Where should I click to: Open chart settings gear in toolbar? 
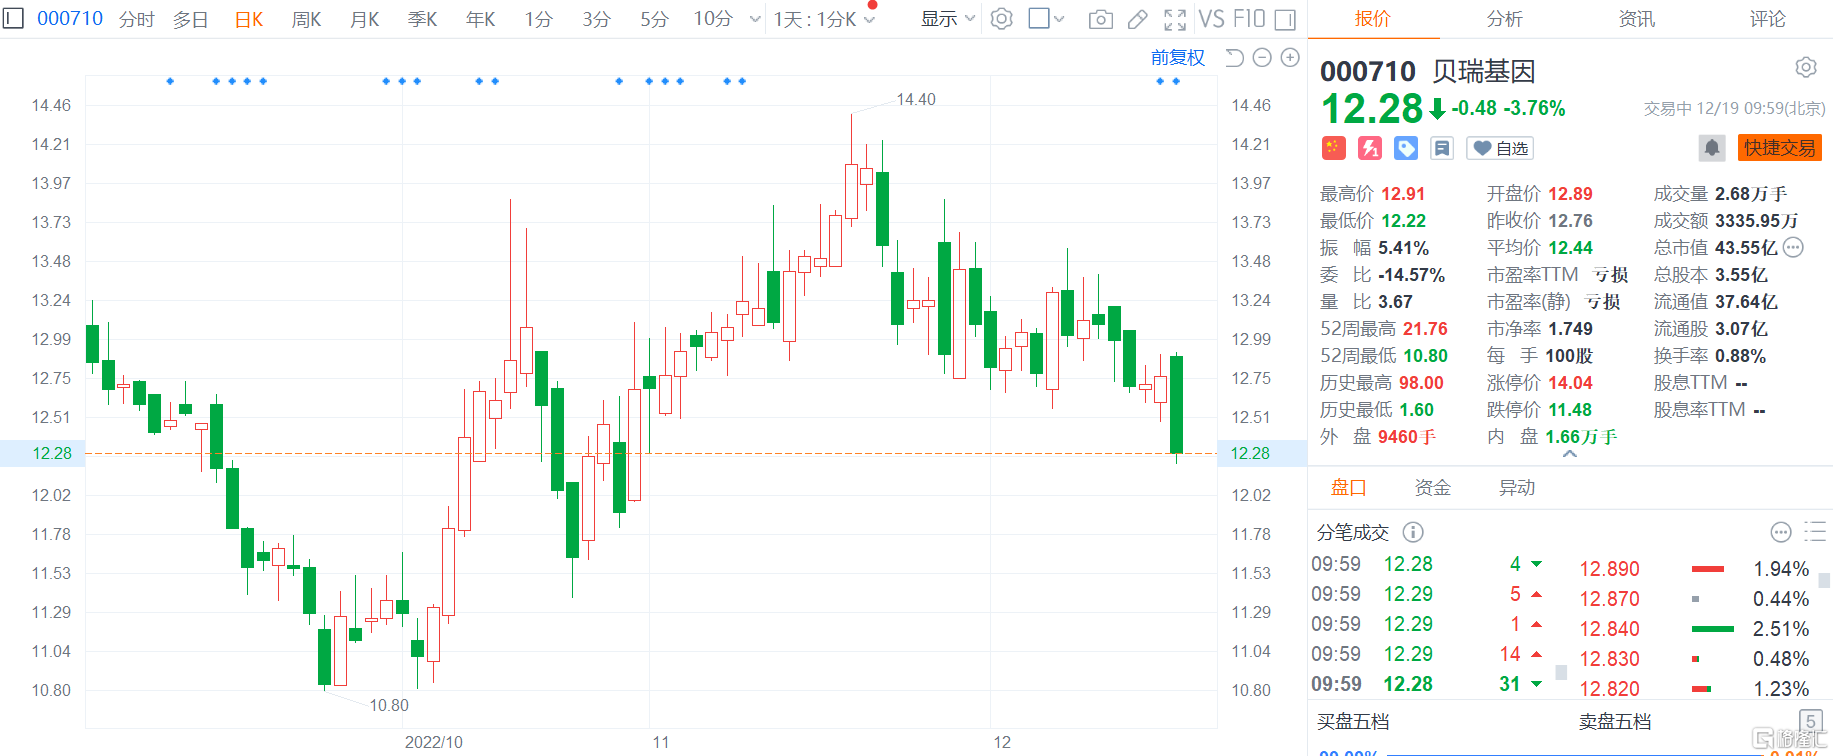click(x=1001, y=19)
